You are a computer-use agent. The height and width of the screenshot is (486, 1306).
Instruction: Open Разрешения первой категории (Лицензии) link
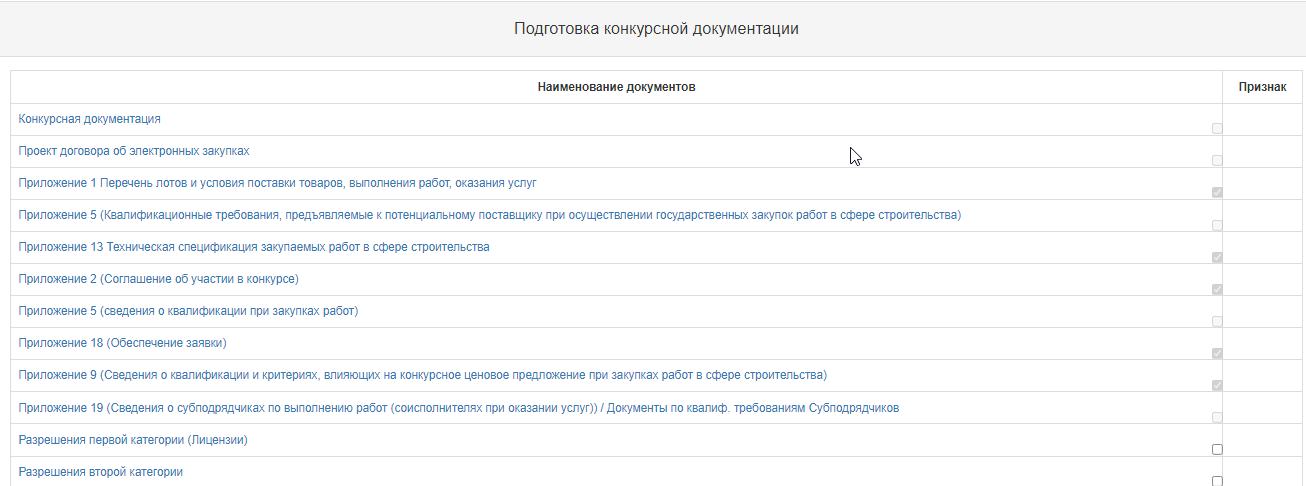[133, 440]
